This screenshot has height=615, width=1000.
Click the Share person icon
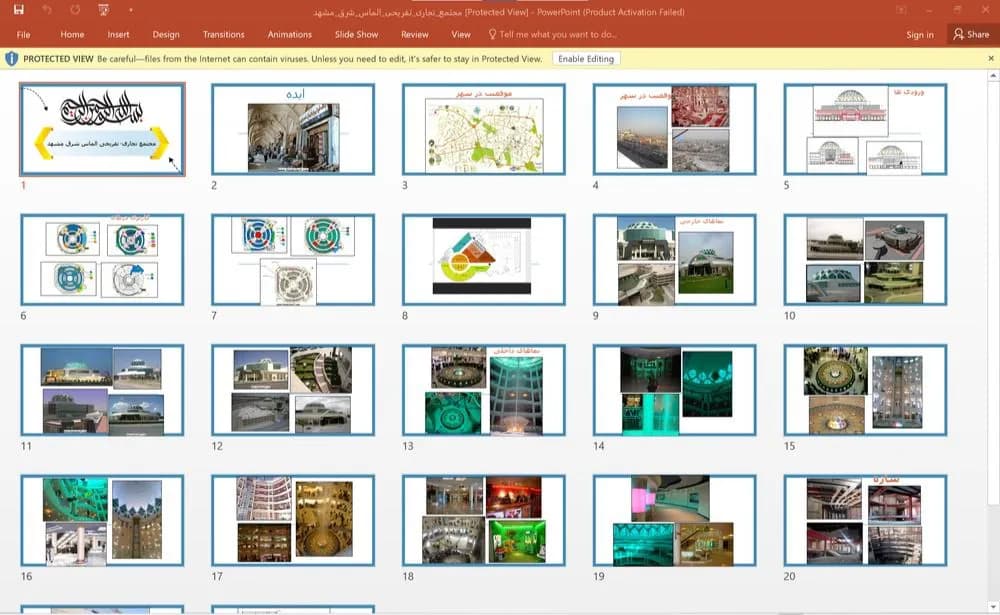[x=958, y=34]
